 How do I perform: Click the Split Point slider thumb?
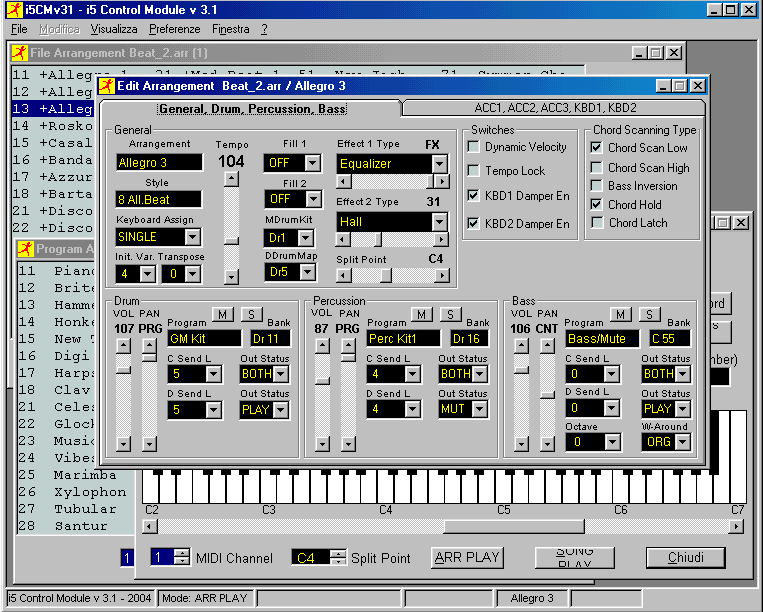[x=385, y=275]
